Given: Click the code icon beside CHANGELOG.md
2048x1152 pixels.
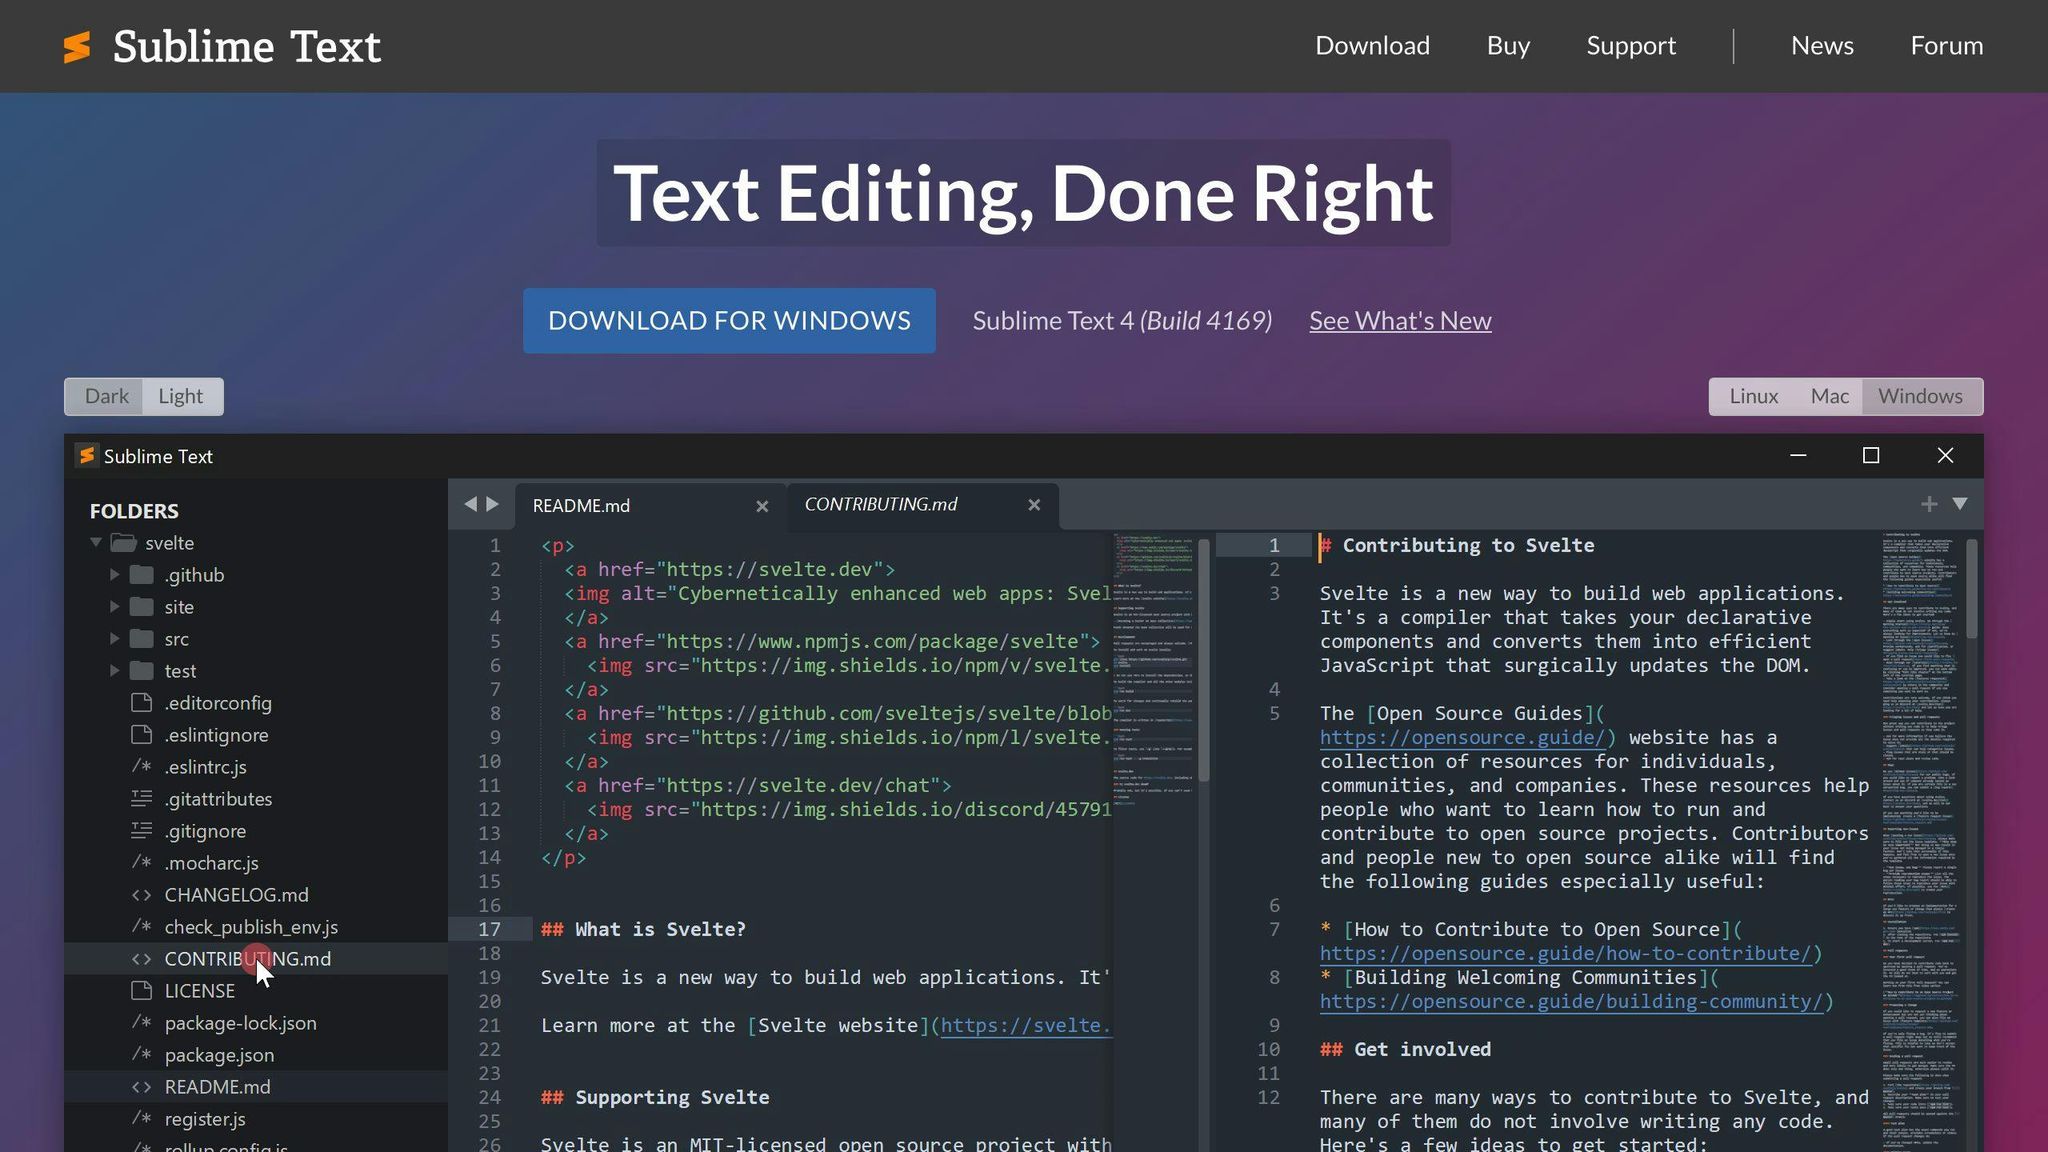Looking at the screenshot, I should (x=140, y=895).
